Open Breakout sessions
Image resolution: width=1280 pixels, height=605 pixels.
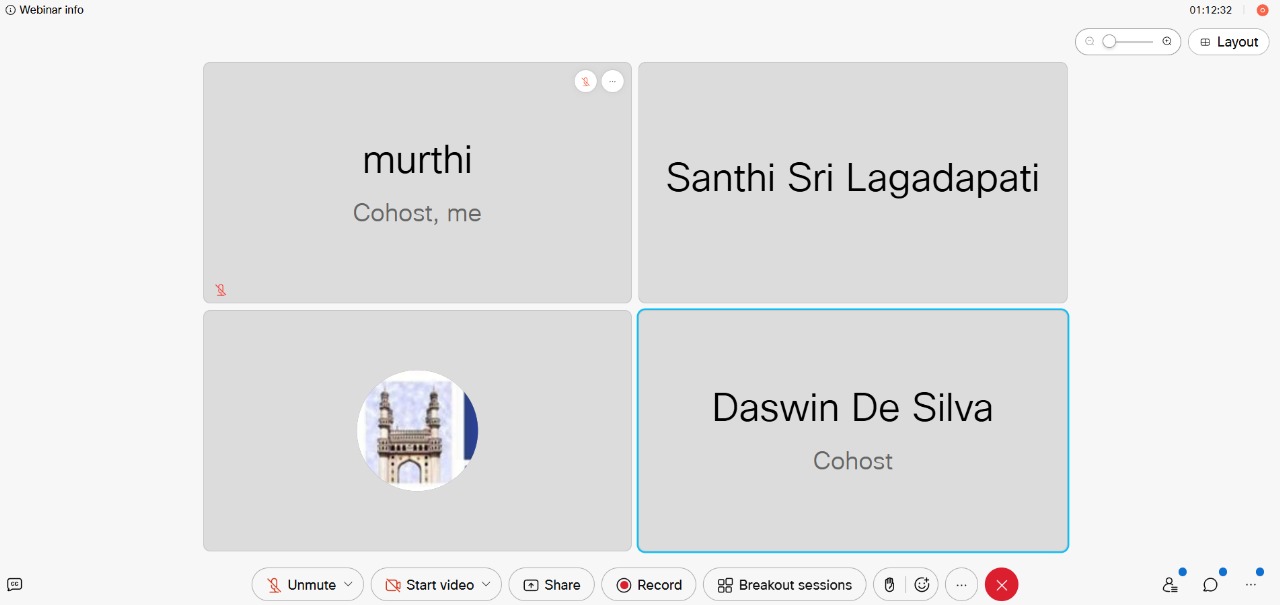[x=784, y=585]
